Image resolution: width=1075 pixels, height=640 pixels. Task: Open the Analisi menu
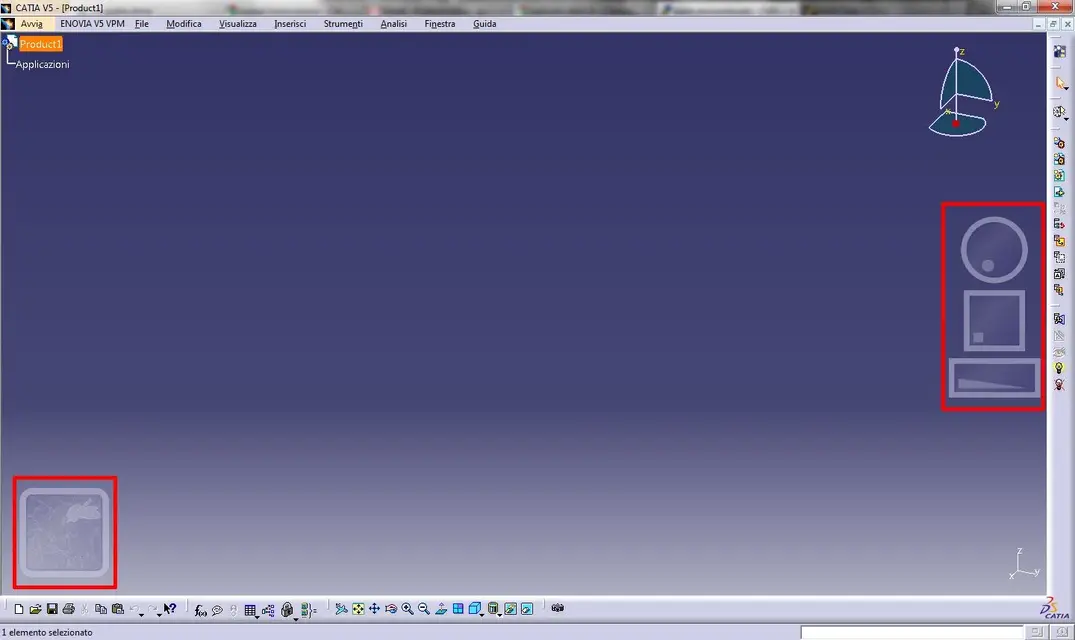tap(394, 24)
